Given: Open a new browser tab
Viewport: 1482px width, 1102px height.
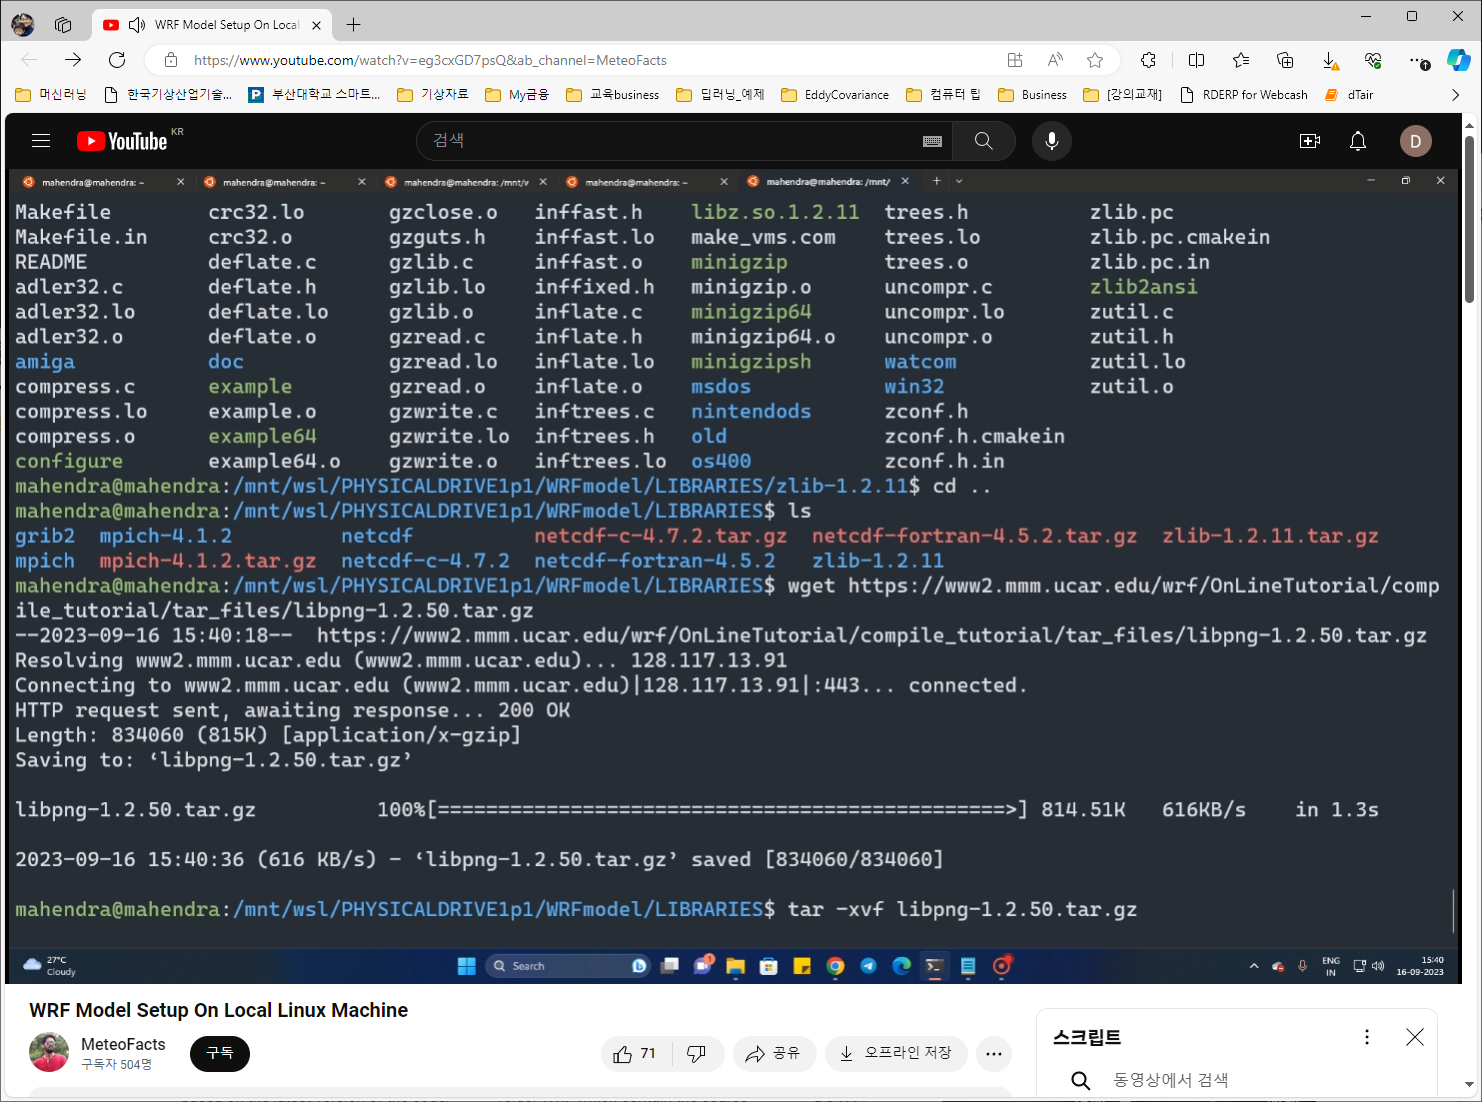Looking at the screenshot, I should pyautogui.click(x=353, y=25).
